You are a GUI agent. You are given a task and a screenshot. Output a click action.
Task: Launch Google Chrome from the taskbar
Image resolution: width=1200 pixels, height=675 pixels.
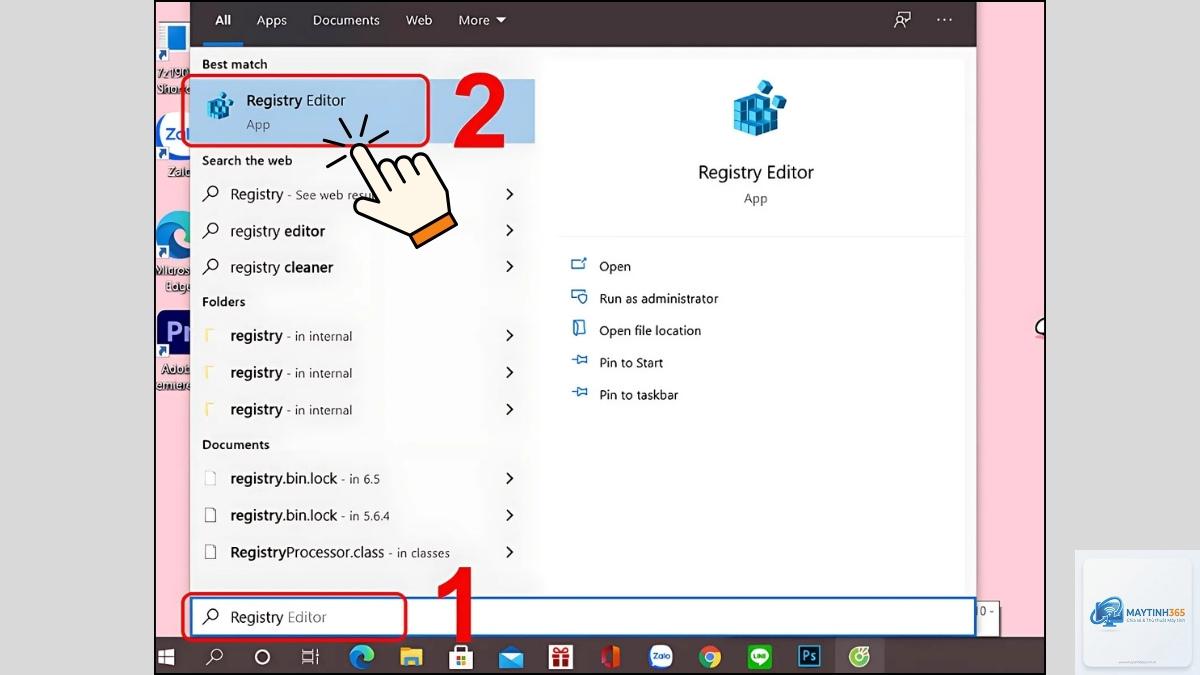[x=710, y=657]
